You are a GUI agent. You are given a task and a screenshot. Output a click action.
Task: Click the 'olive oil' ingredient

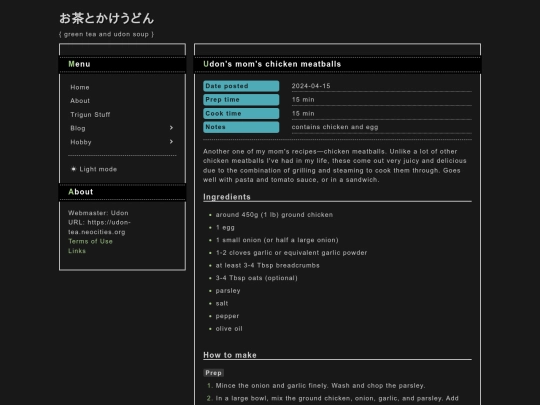[x=229, y=329]
